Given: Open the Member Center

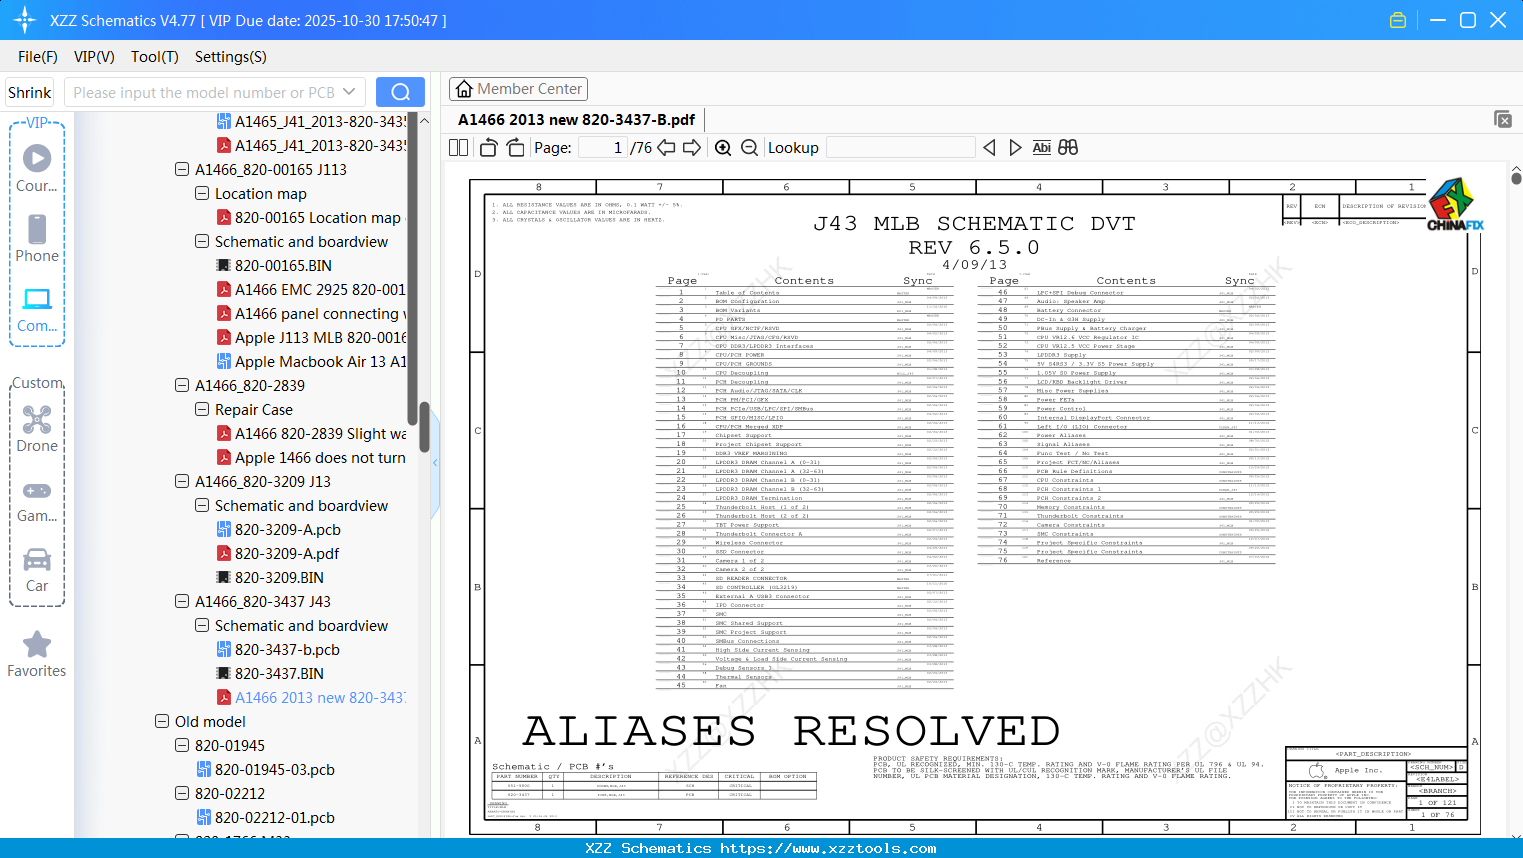Looking at the screenshot, I should (x=518, y=89).
